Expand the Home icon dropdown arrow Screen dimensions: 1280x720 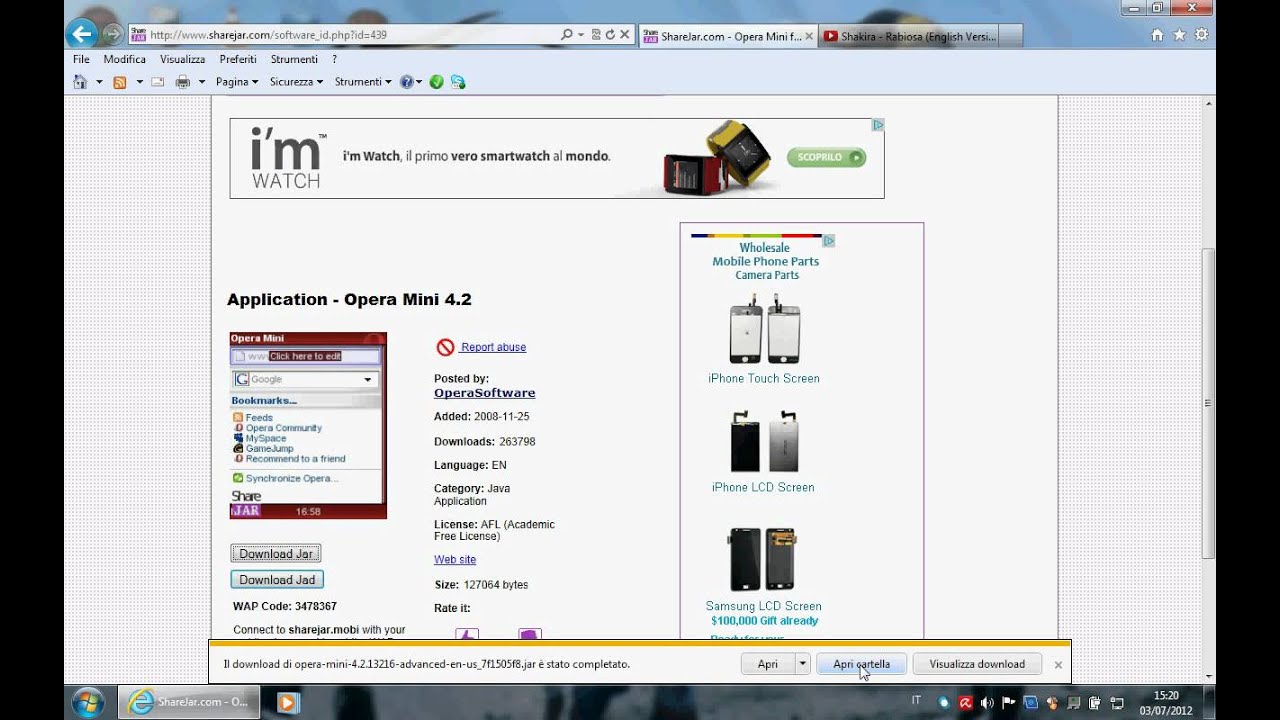98,82
